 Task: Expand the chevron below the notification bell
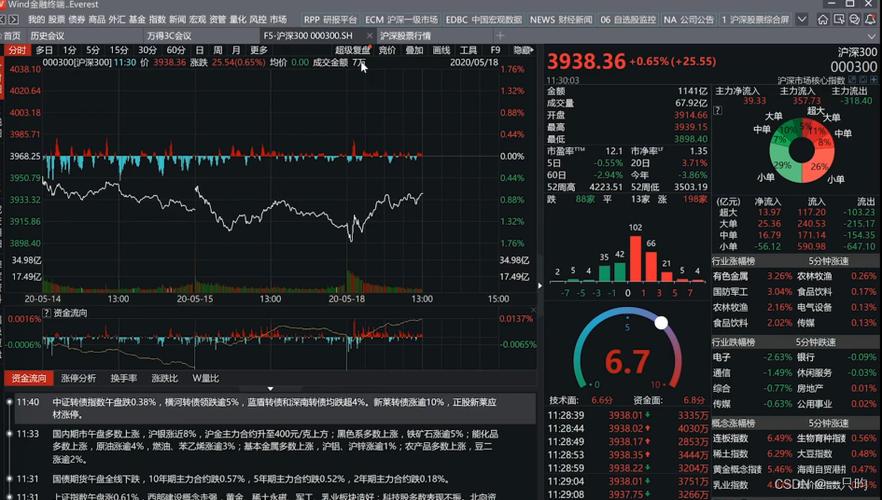pyautogui.click(x=872, y=35)
